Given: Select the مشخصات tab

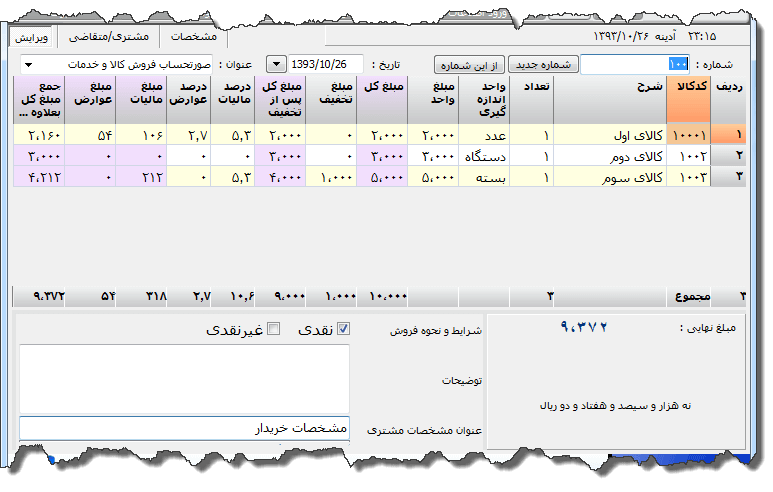Looking at the screenshot, I should click(194, 36).
